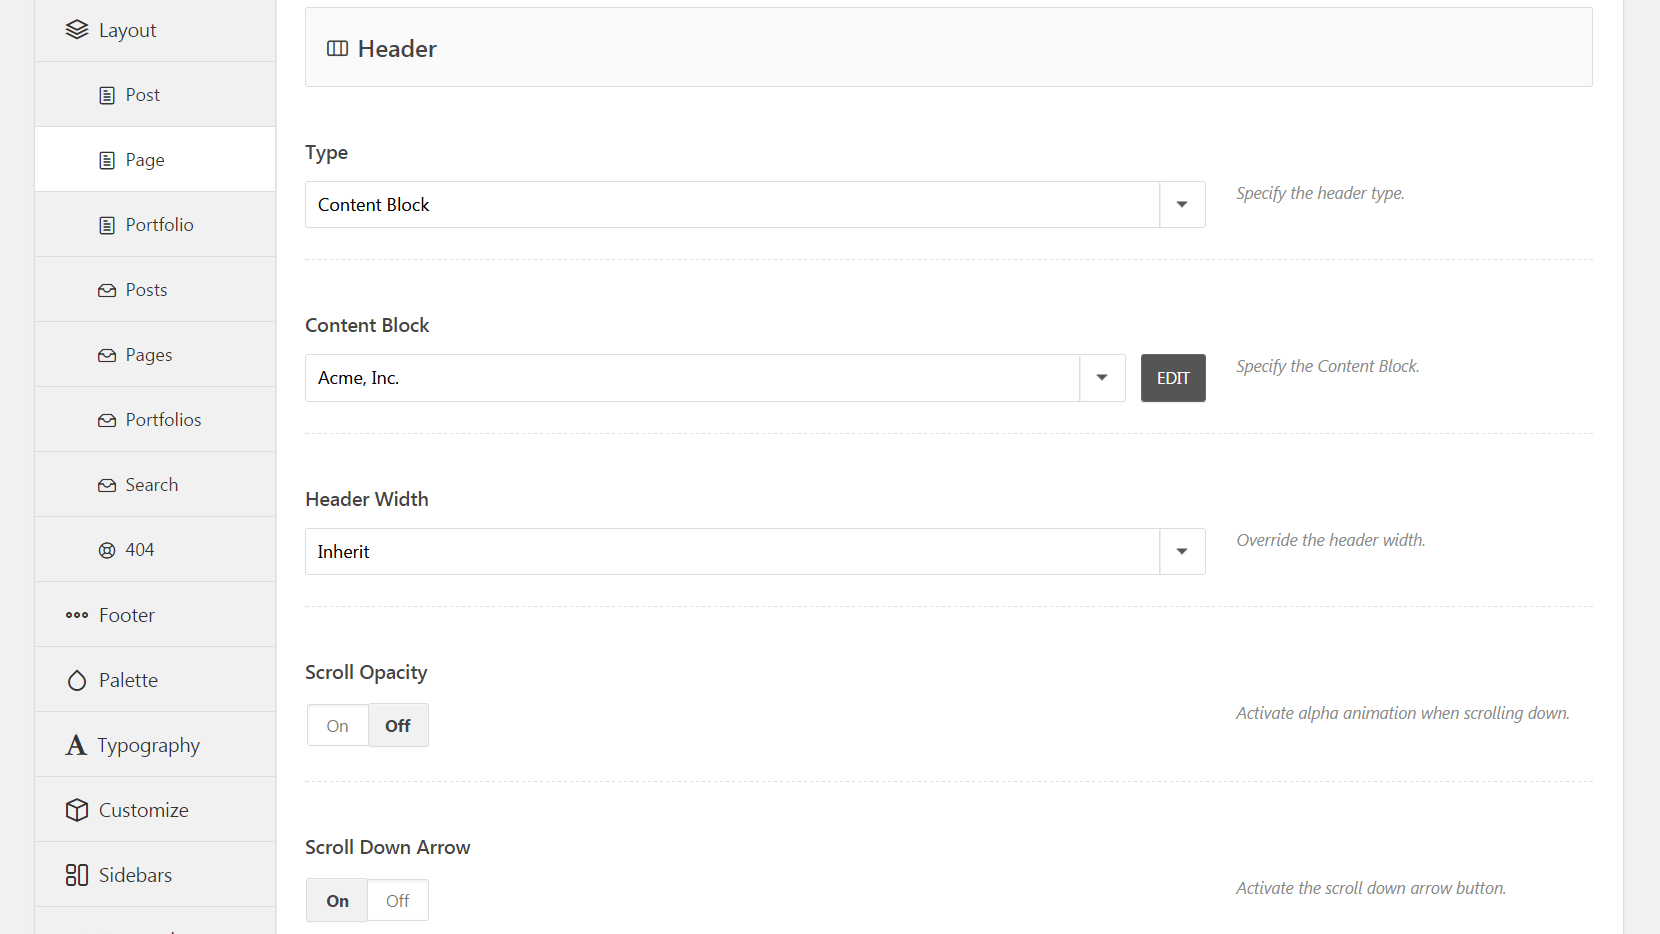1660x934 pixels.
Task: Open the Portfolio layout item
Action: [x=155, y=225]
